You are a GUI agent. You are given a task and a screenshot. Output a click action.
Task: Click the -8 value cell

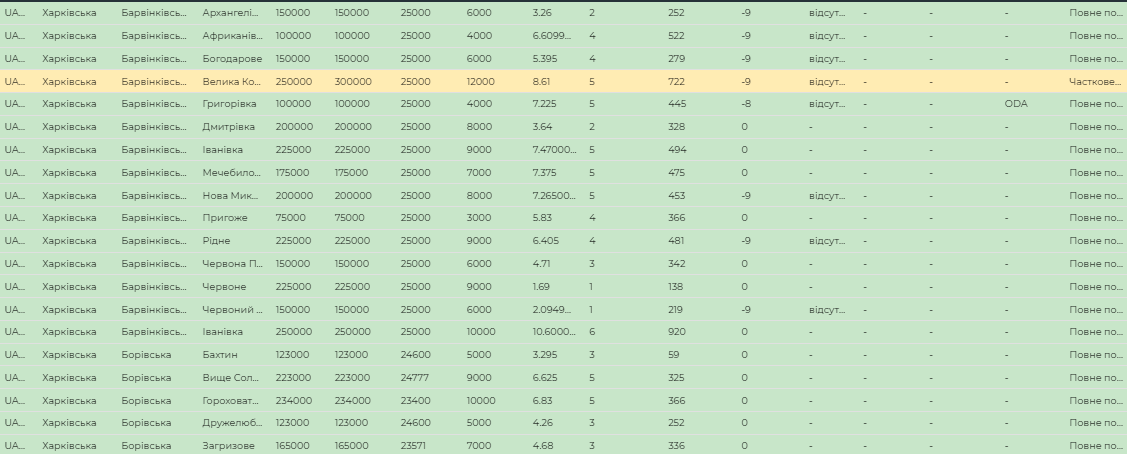pyautogui.click(x=746, y=104)
